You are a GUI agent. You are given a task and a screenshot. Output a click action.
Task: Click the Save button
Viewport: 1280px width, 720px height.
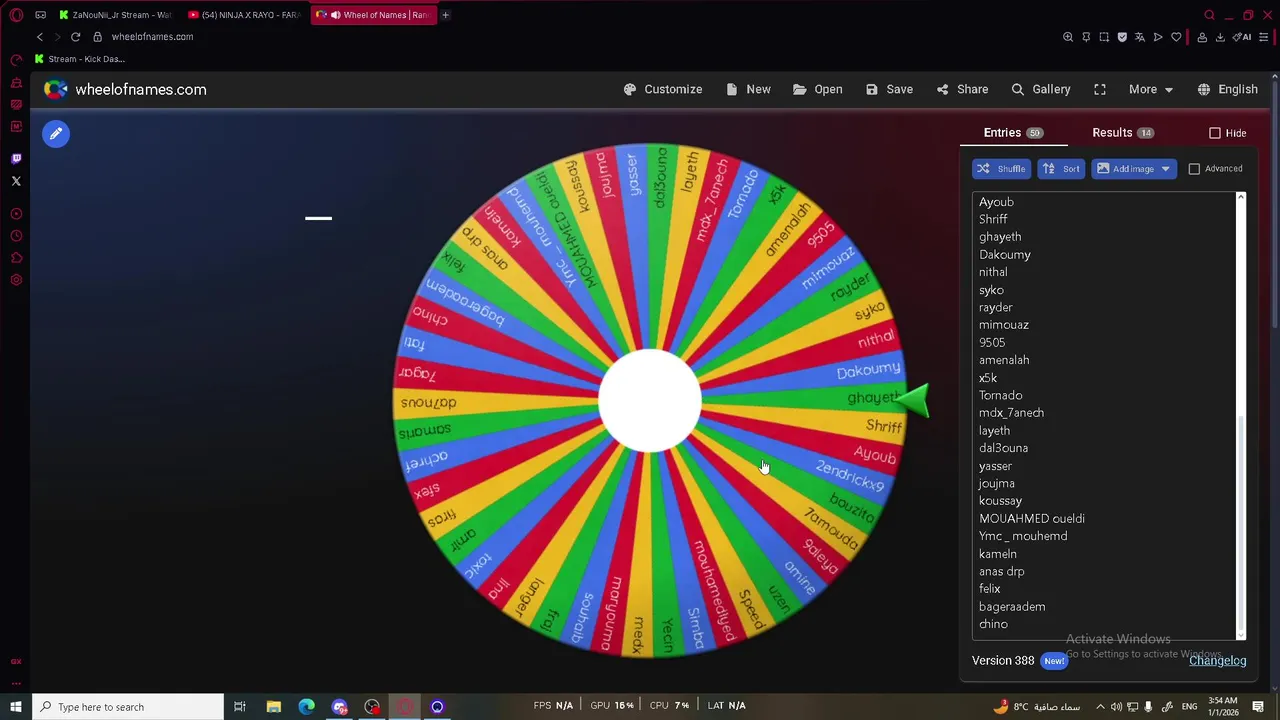[x=889, y=89]
